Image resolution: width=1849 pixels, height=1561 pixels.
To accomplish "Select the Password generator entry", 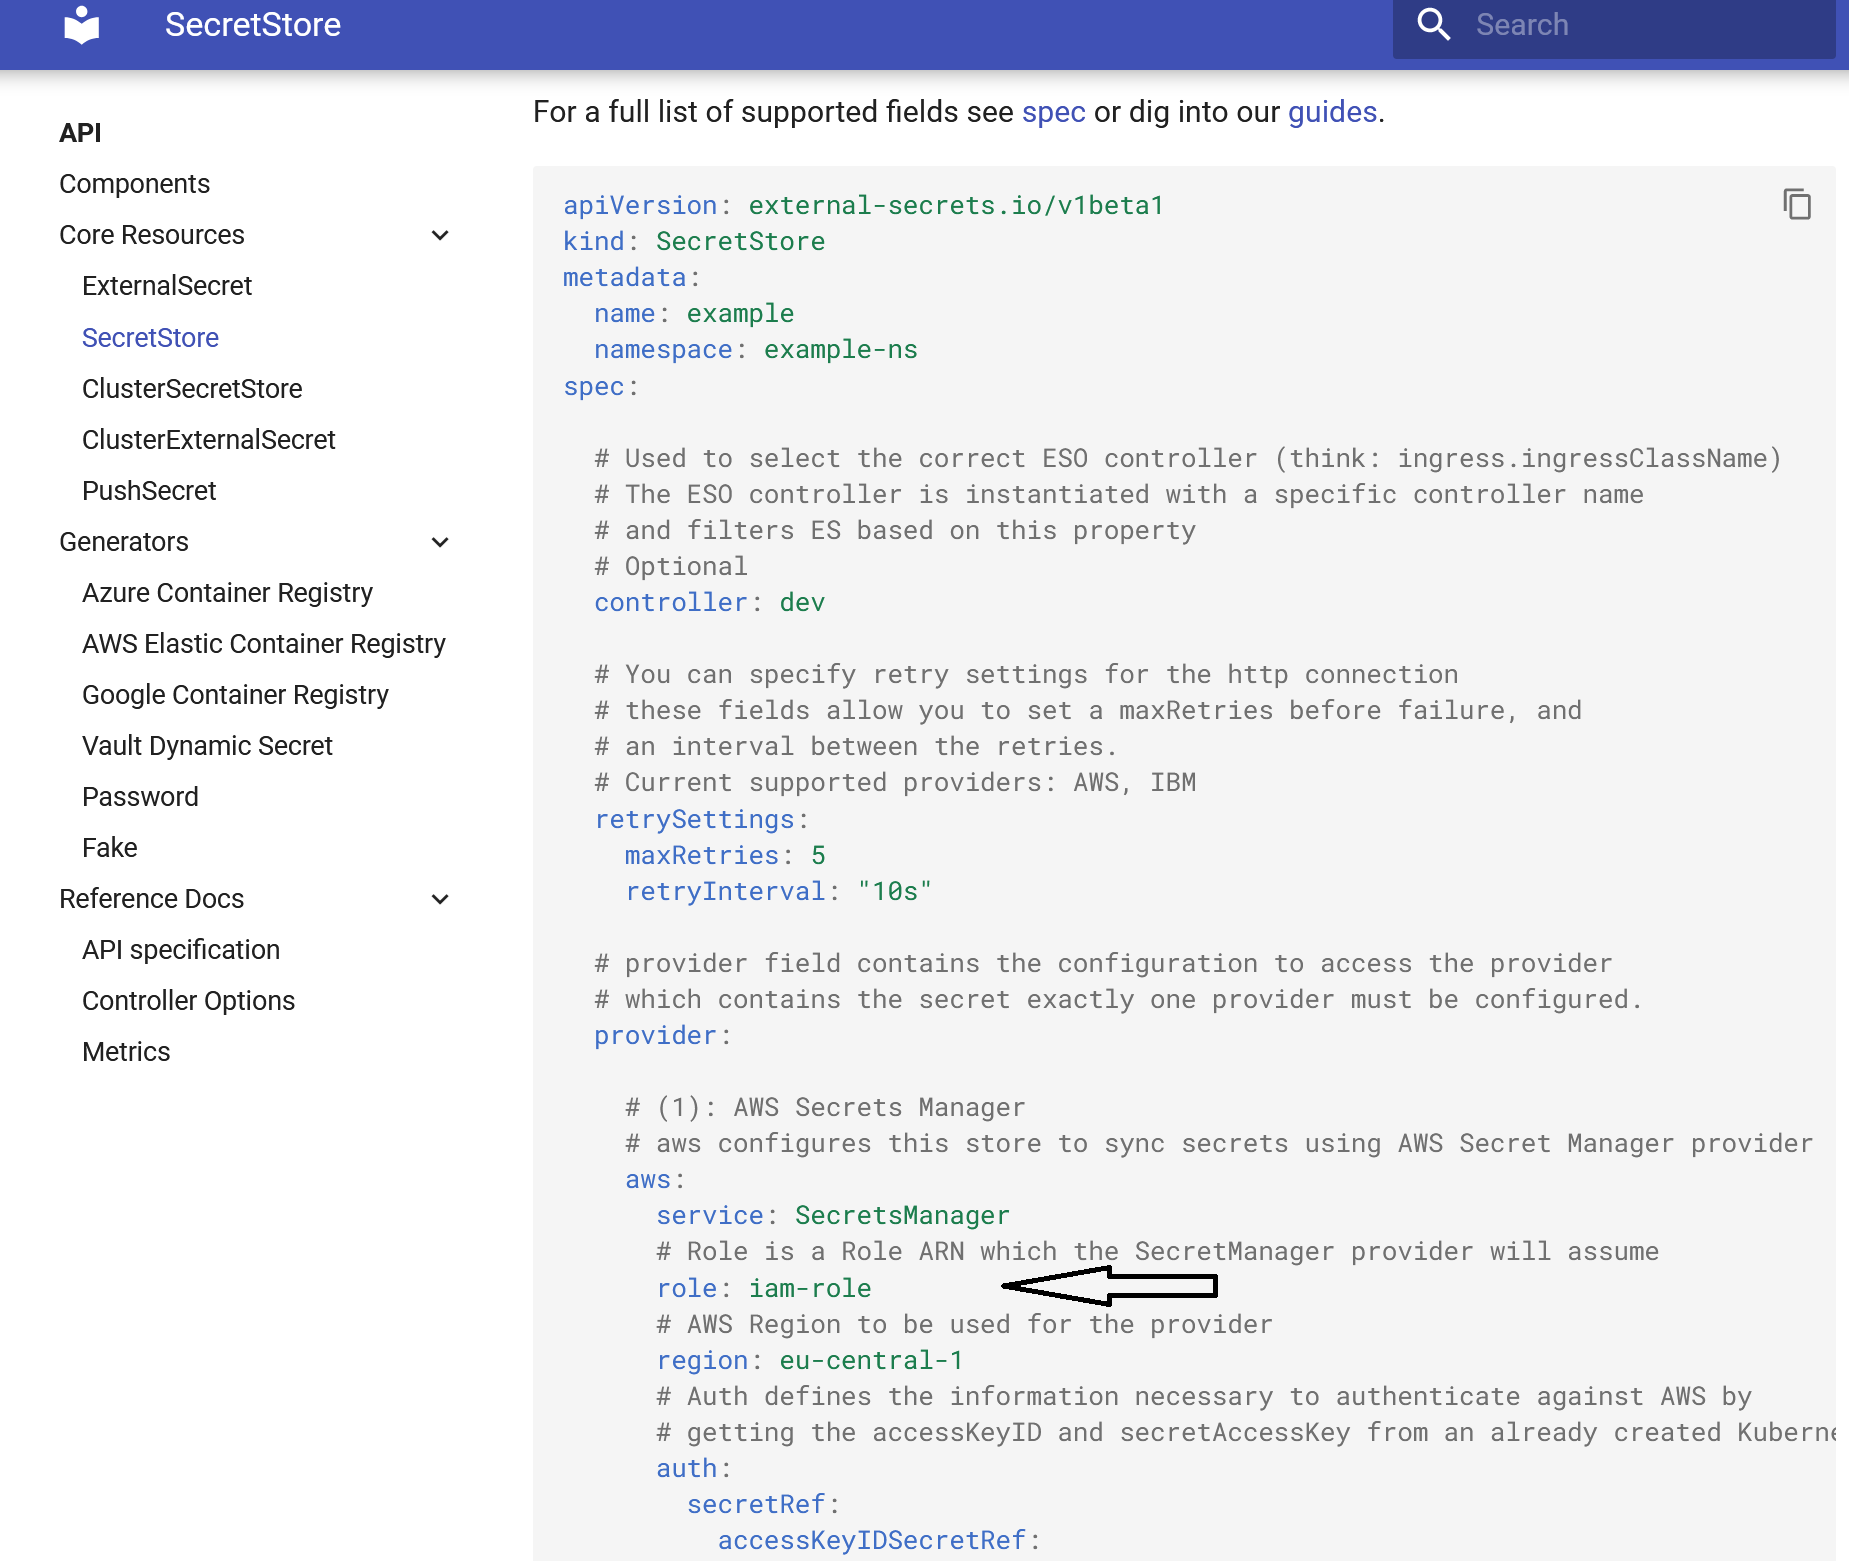I will tap(140, 796).
